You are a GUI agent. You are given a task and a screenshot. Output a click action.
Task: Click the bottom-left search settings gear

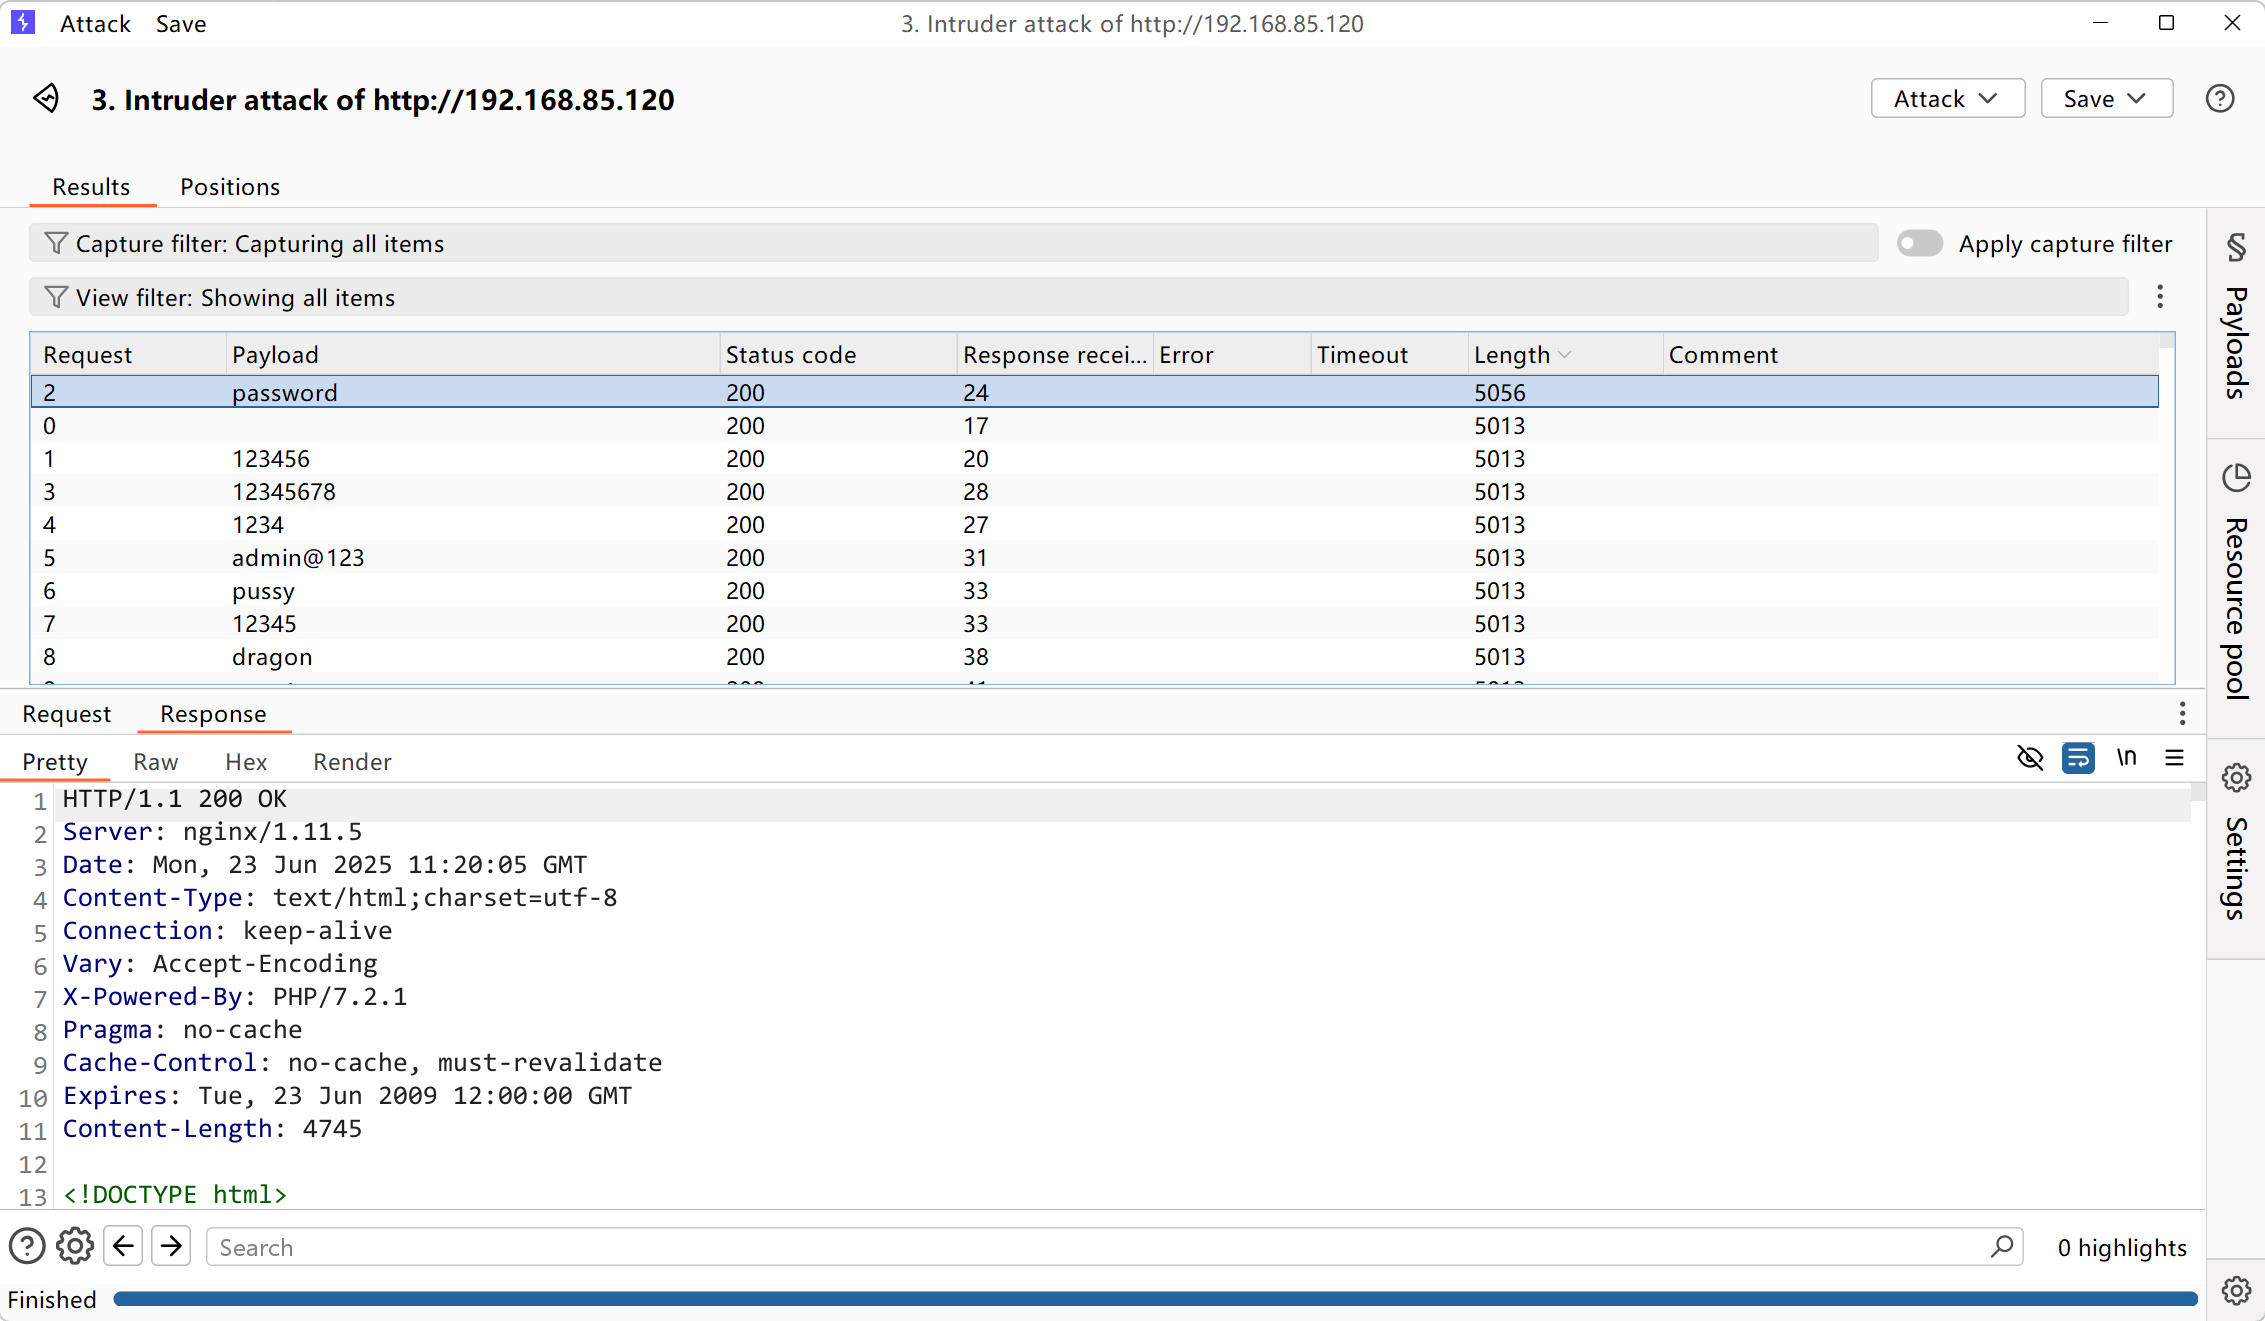75,1246
